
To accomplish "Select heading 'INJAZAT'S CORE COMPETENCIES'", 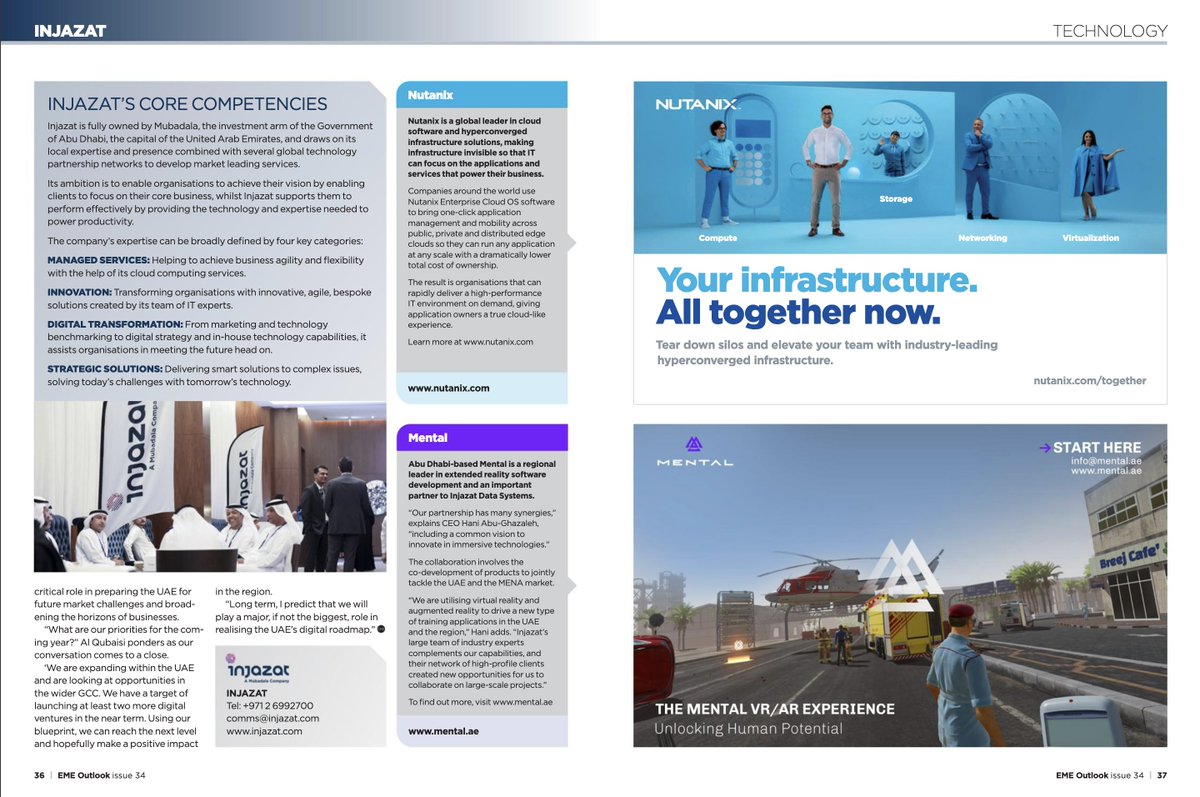I will [188, 104].
